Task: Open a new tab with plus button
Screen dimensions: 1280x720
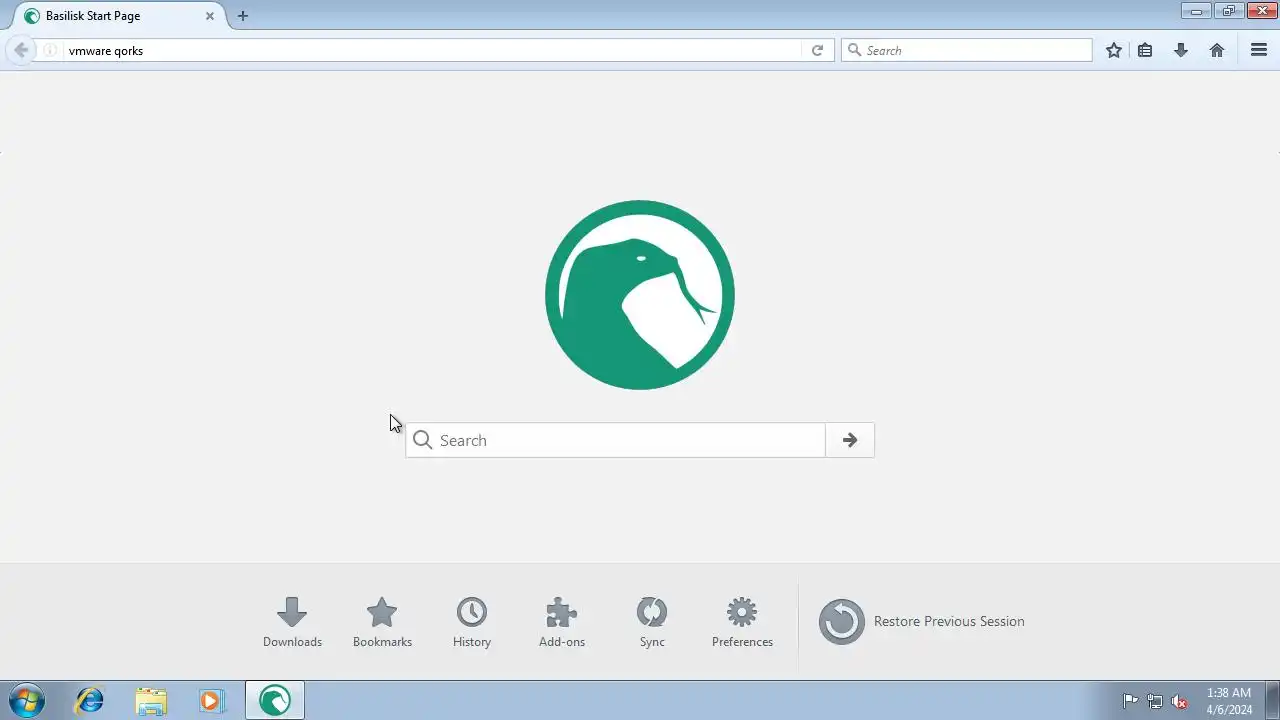Action: coord(242,16)
